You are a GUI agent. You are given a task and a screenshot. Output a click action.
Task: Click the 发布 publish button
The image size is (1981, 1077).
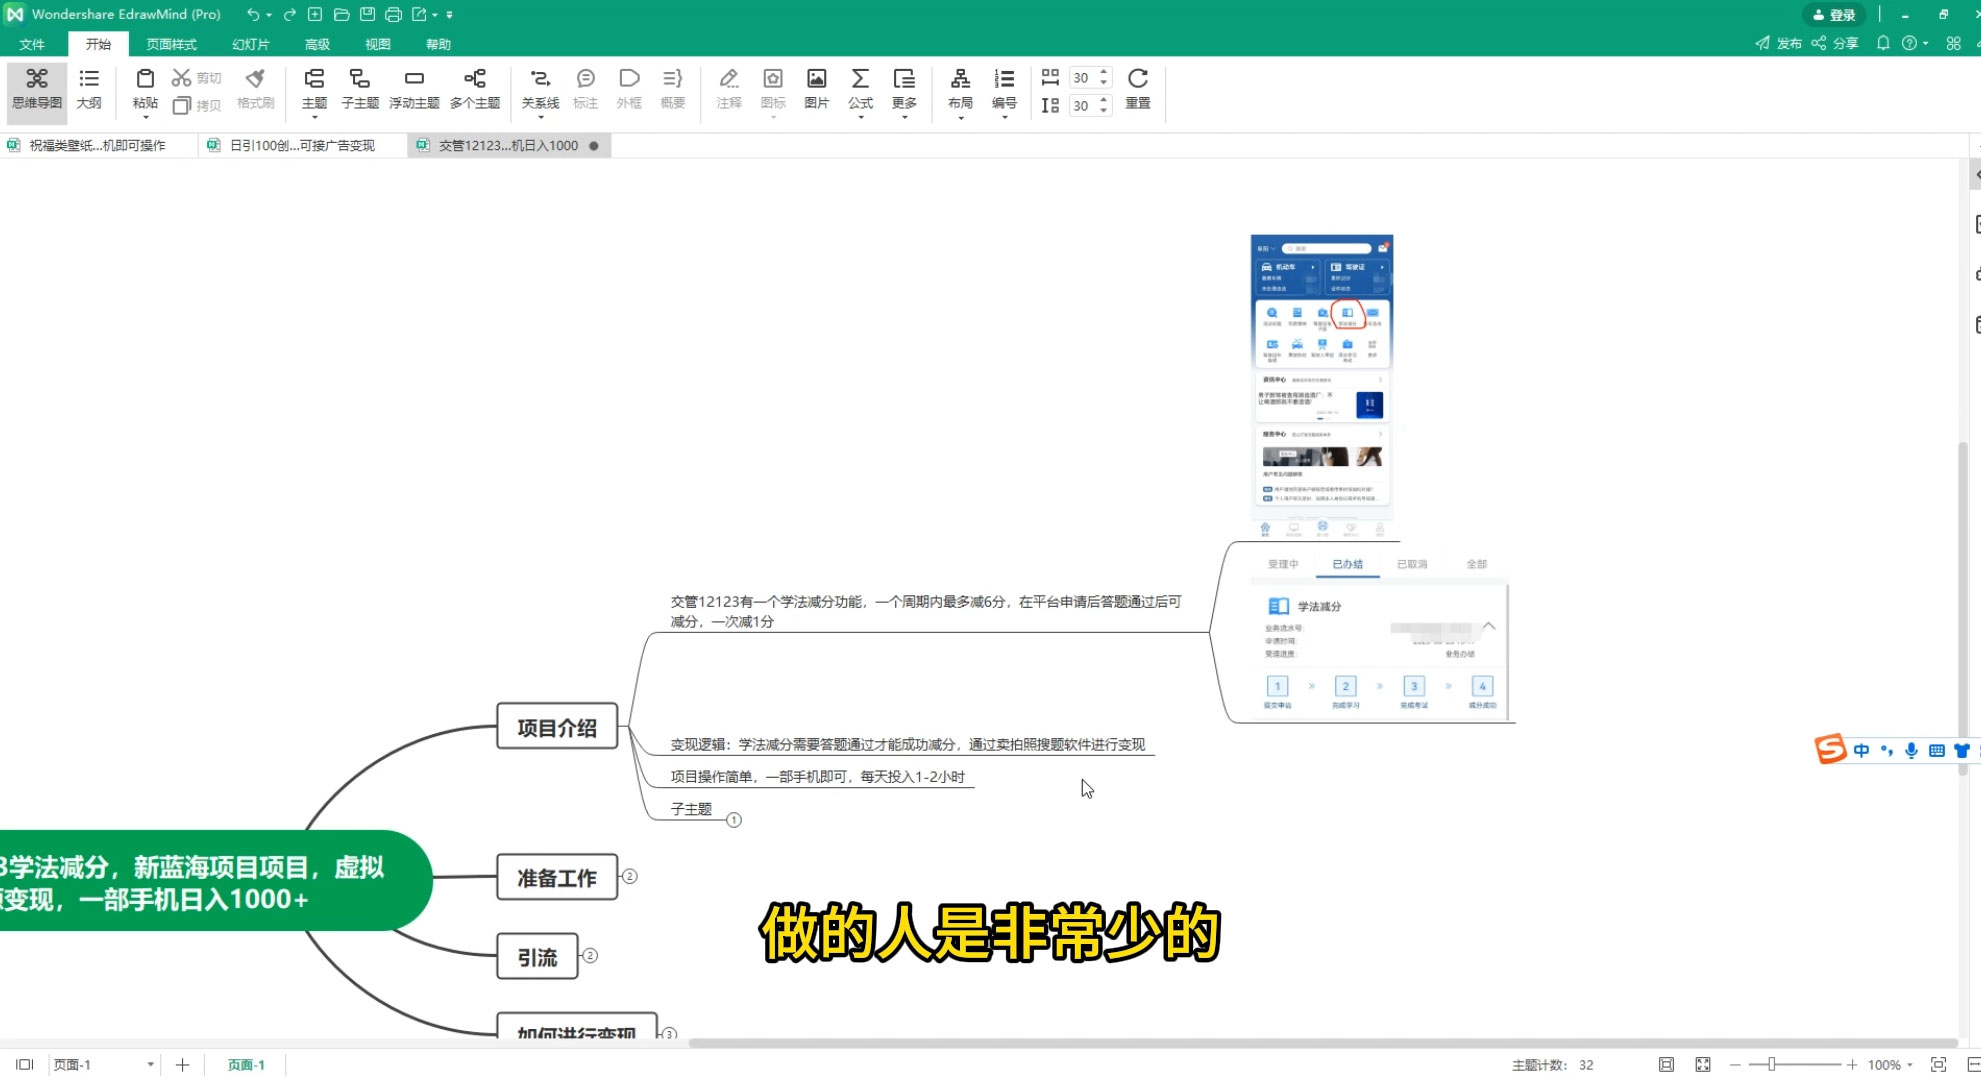click(1784, 43)
